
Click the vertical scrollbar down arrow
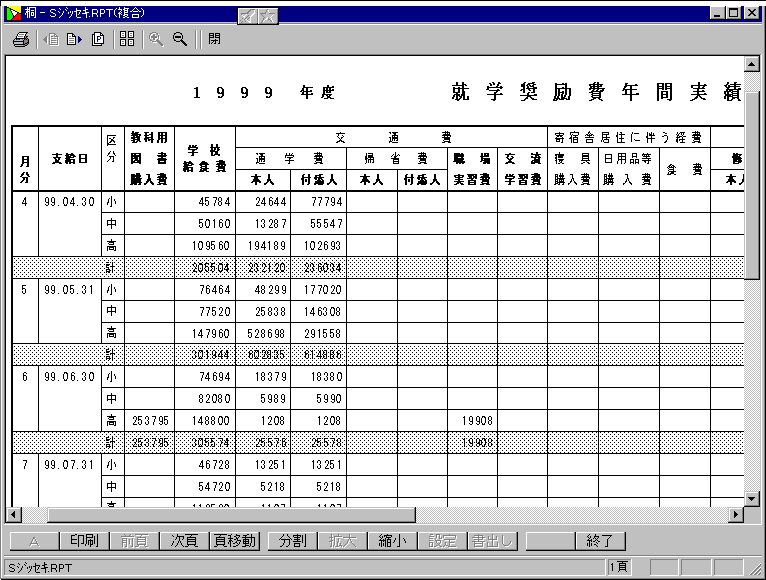(752, 498)
